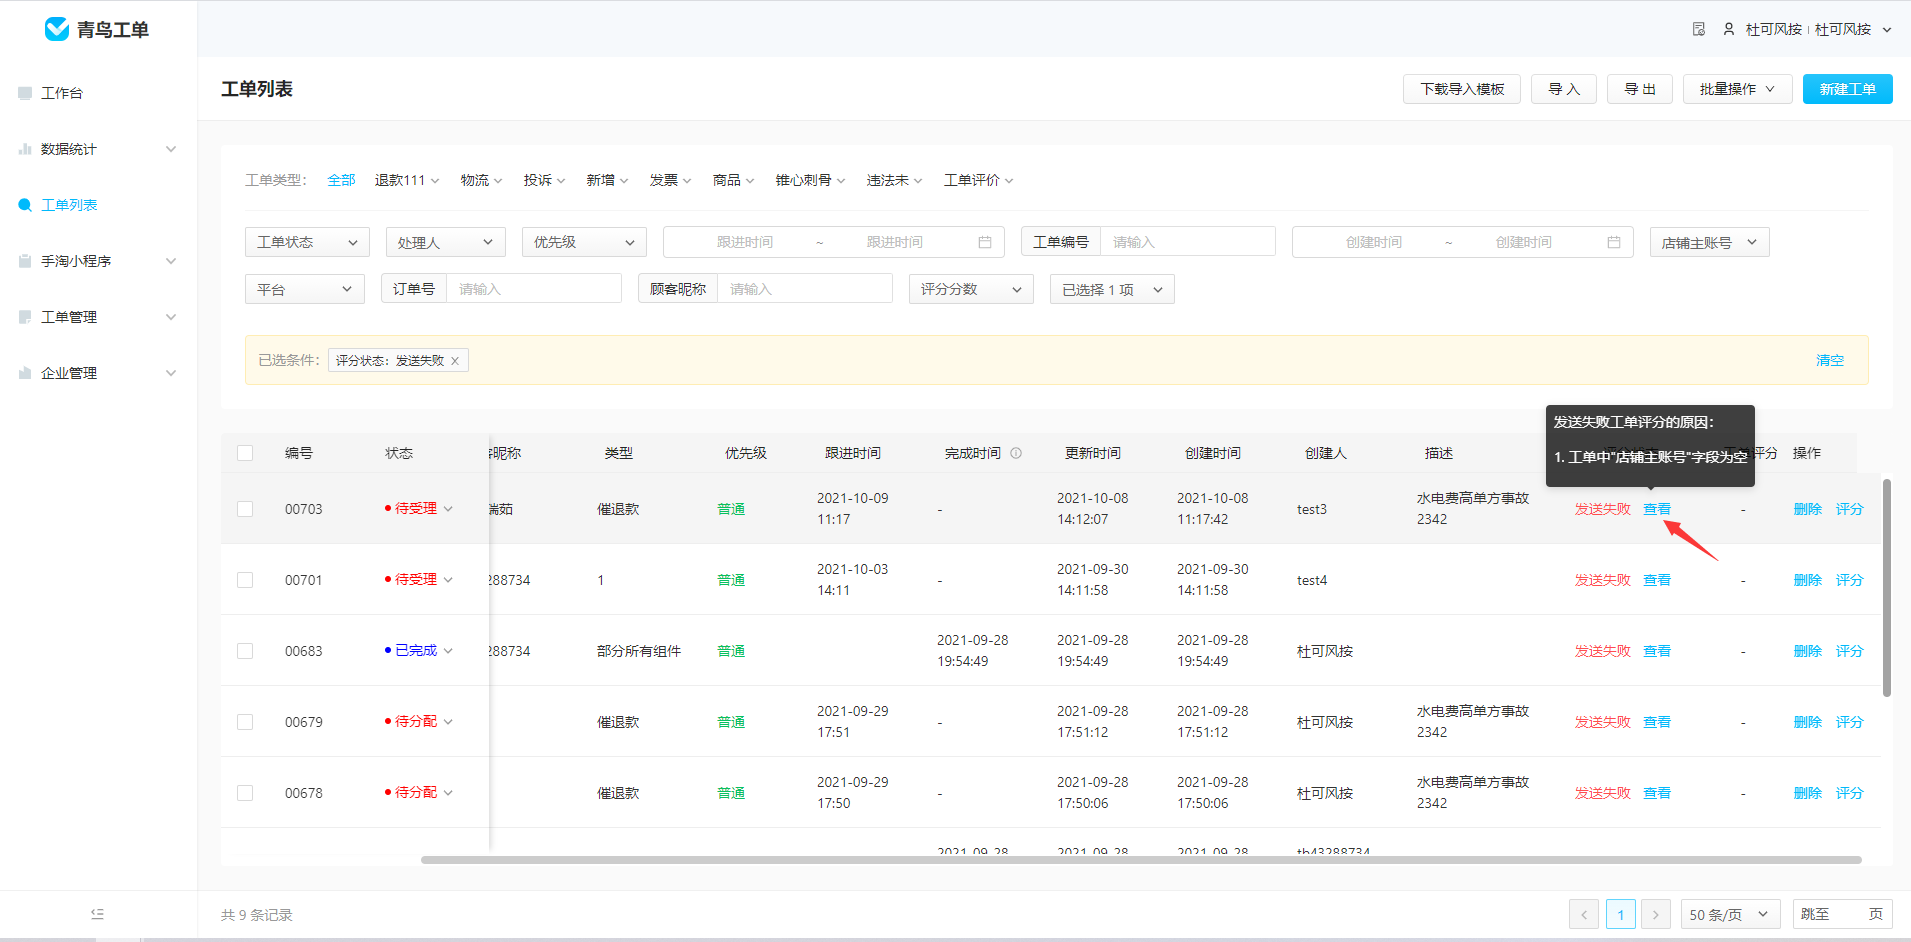Click 清空 to clear selected filters
The width and height of the screenshot is (1911, 942).
[1830, 360]
